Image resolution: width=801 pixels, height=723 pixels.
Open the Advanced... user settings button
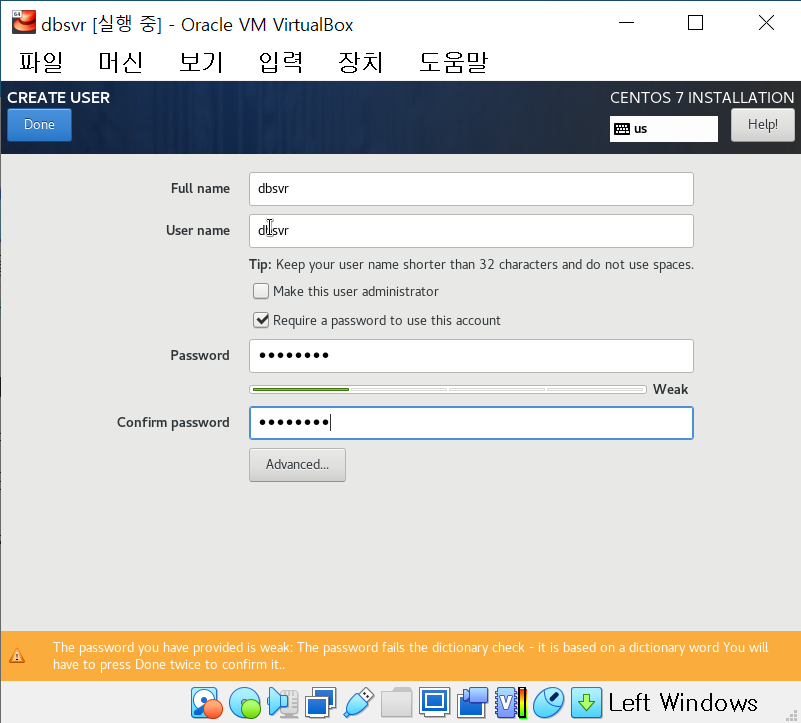297,464
